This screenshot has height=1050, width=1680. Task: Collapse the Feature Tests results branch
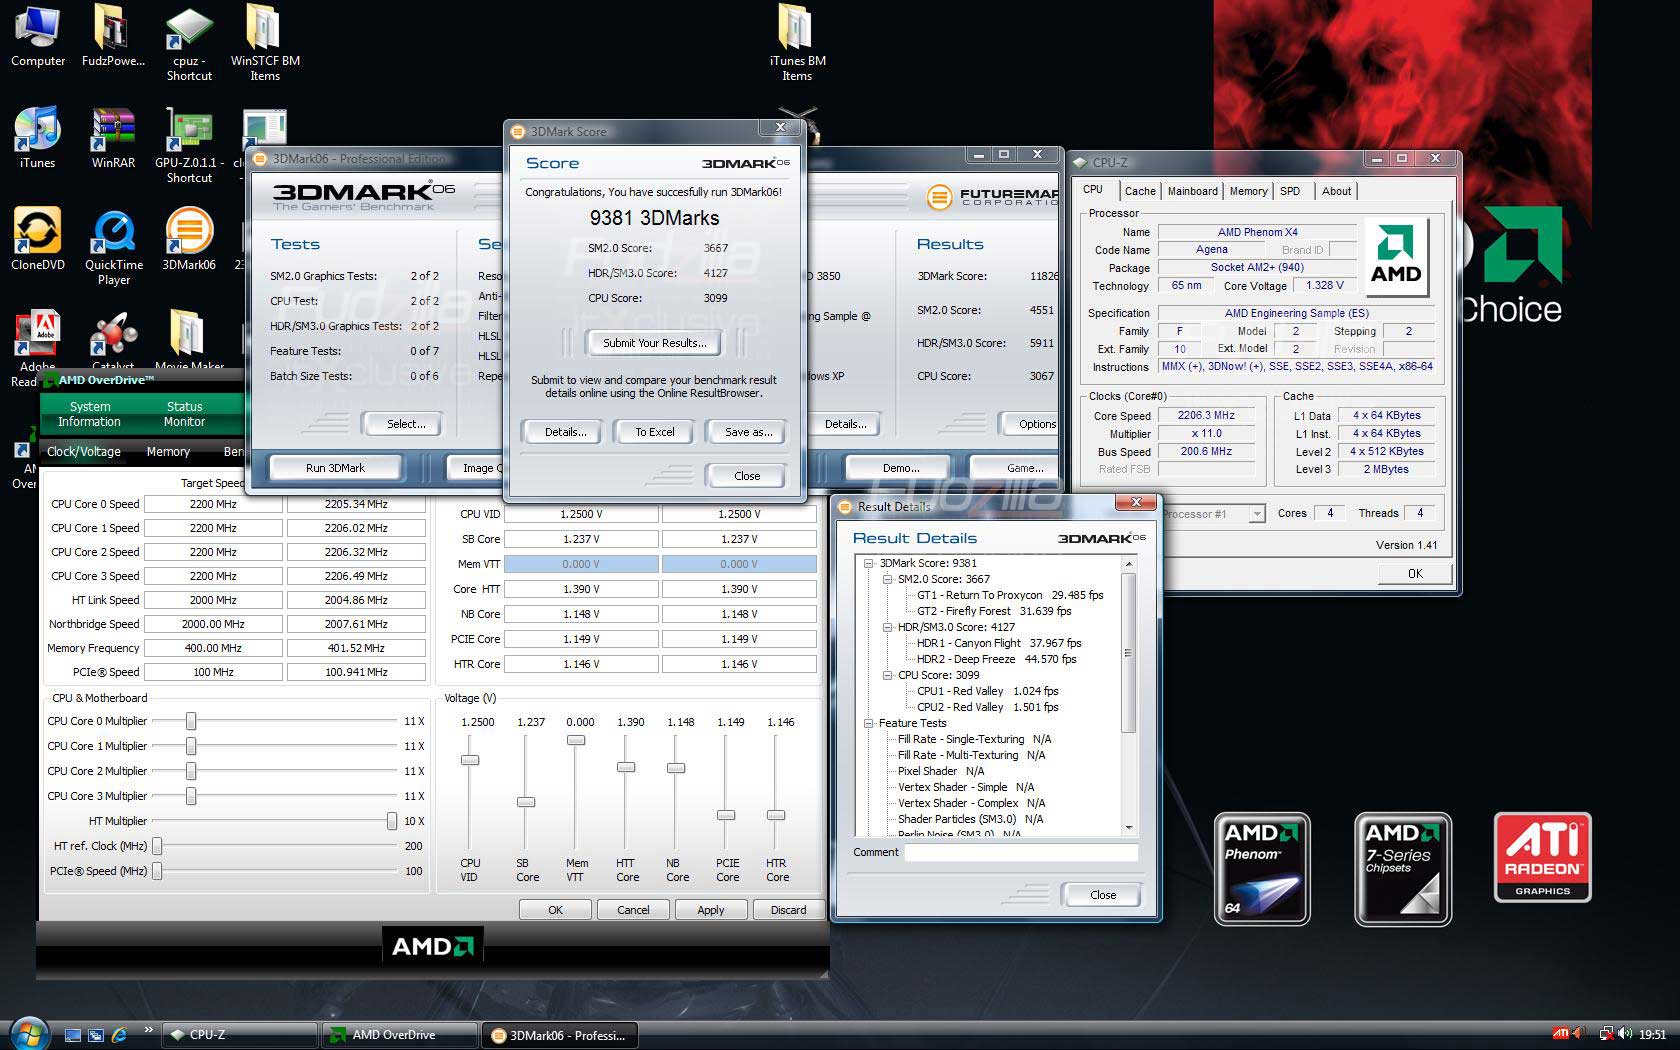(x=869, y=723)
